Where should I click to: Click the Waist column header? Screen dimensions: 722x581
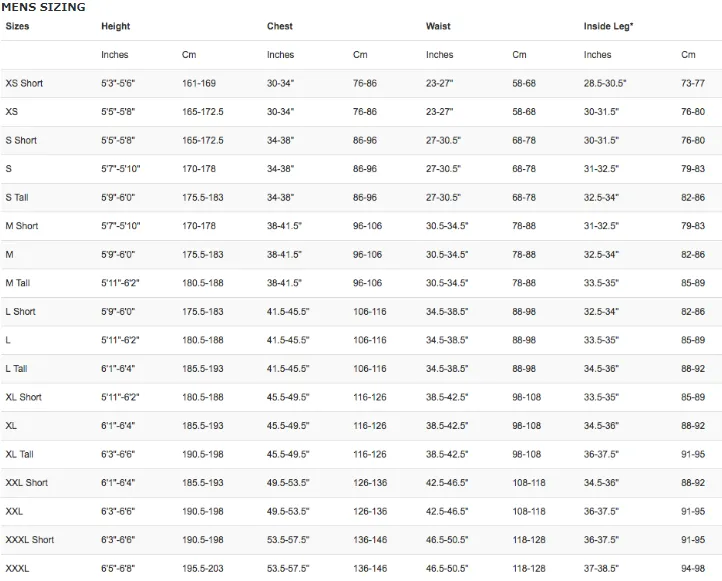(438, 26)
